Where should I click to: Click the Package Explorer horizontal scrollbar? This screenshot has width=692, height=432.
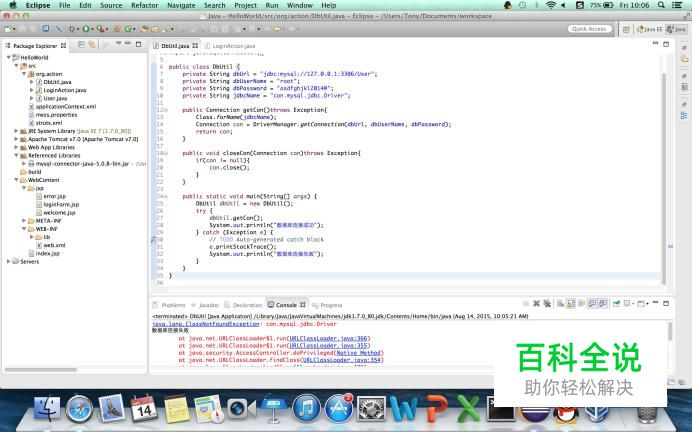point(41,370)
